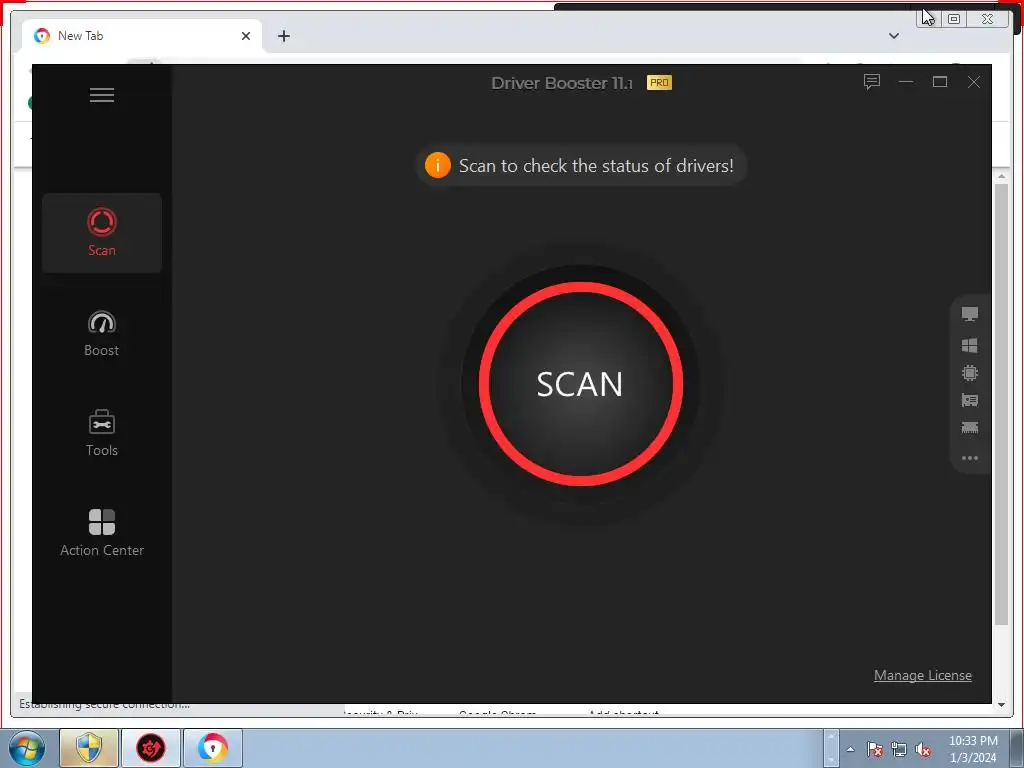
Task: Click the CPU chip icon in right panel
Action: pyautogui.click(x=970, y=373)
